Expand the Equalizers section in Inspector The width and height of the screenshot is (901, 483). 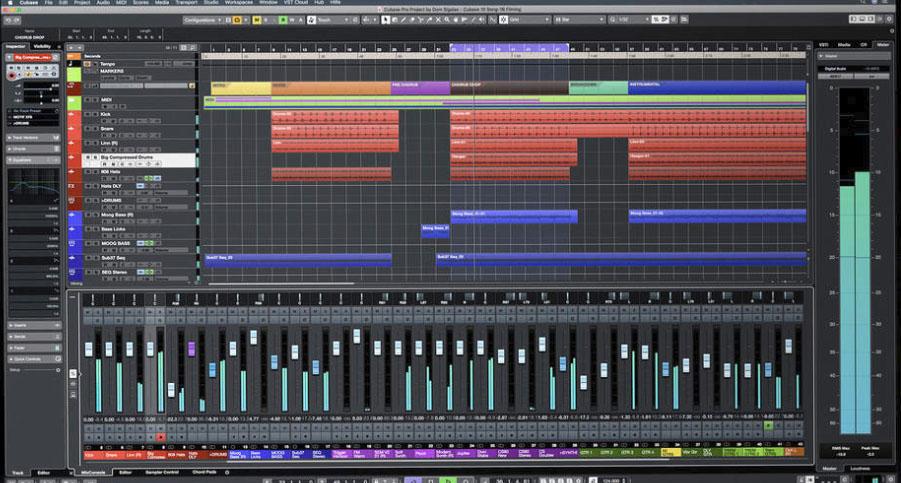click(22, 158)
